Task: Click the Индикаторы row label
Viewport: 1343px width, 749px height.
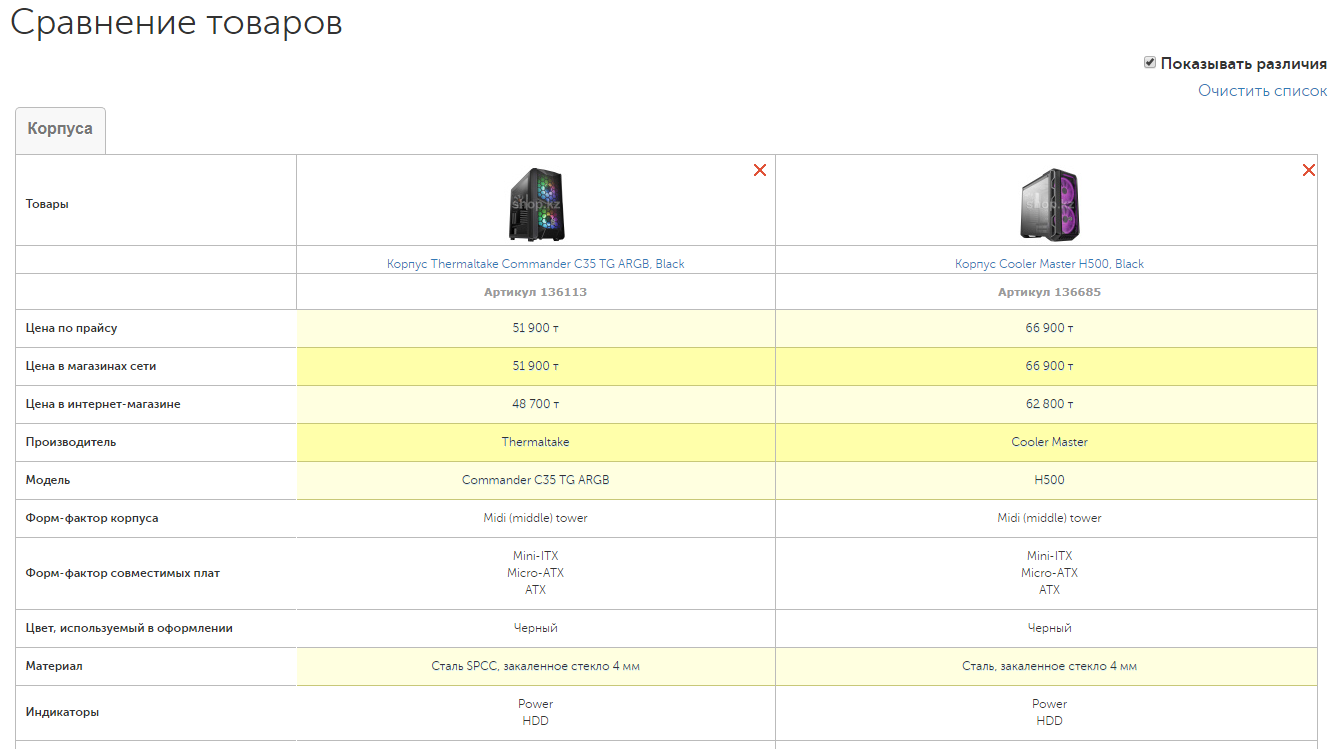Action: point(62,712)
